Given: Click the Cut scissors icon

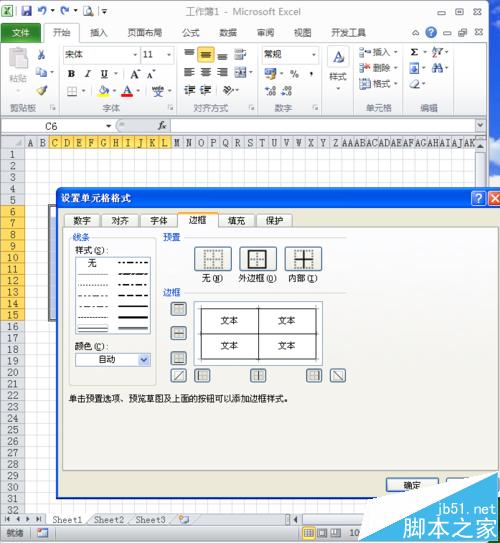Looking at the screenshot, I should [41, 54].
